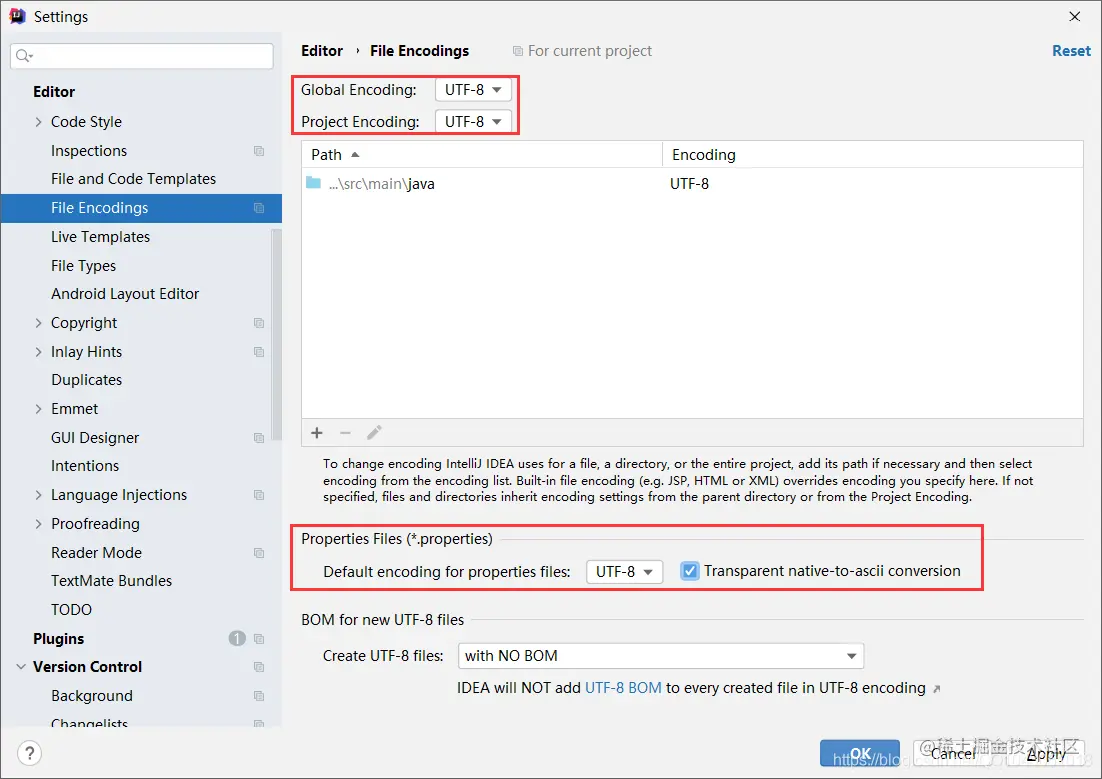1102x779 pixels.
Task: Click the OK button
Action: click(860, 753)
